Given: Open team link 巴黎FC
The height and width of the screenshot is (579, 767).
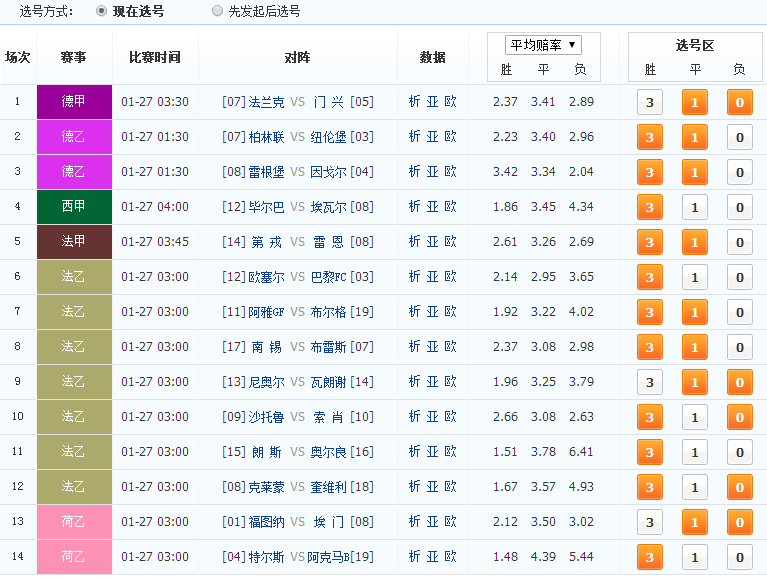Looking at the screenshot, I should [328, 277].
